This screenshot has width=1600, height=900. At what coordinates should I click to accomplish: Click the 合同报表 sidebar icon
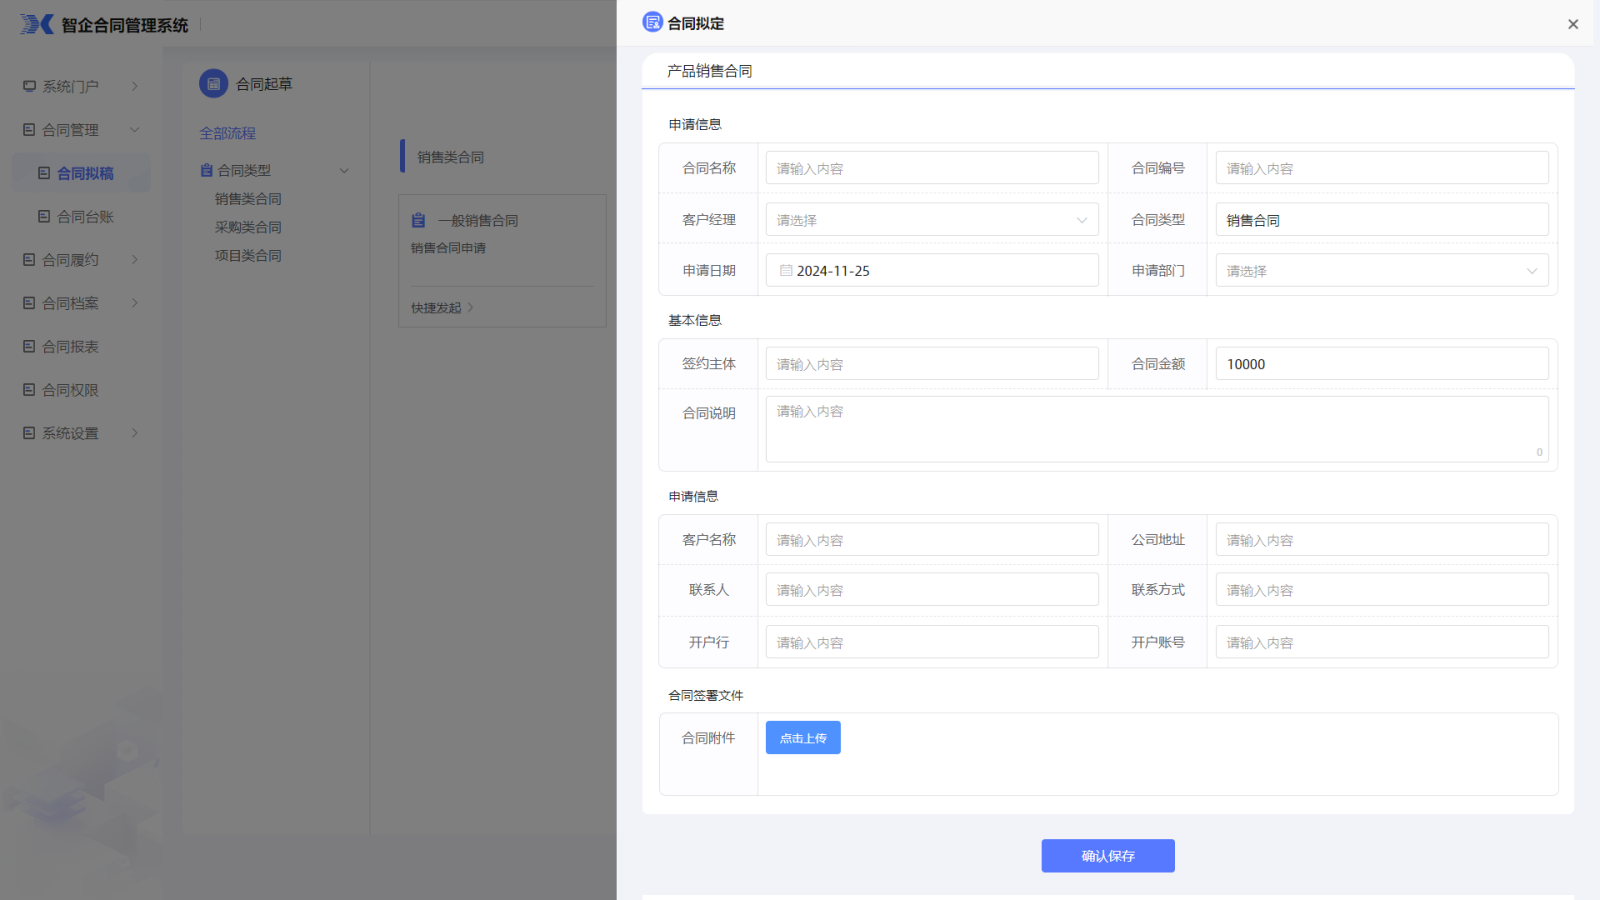(x=29, y=347)
